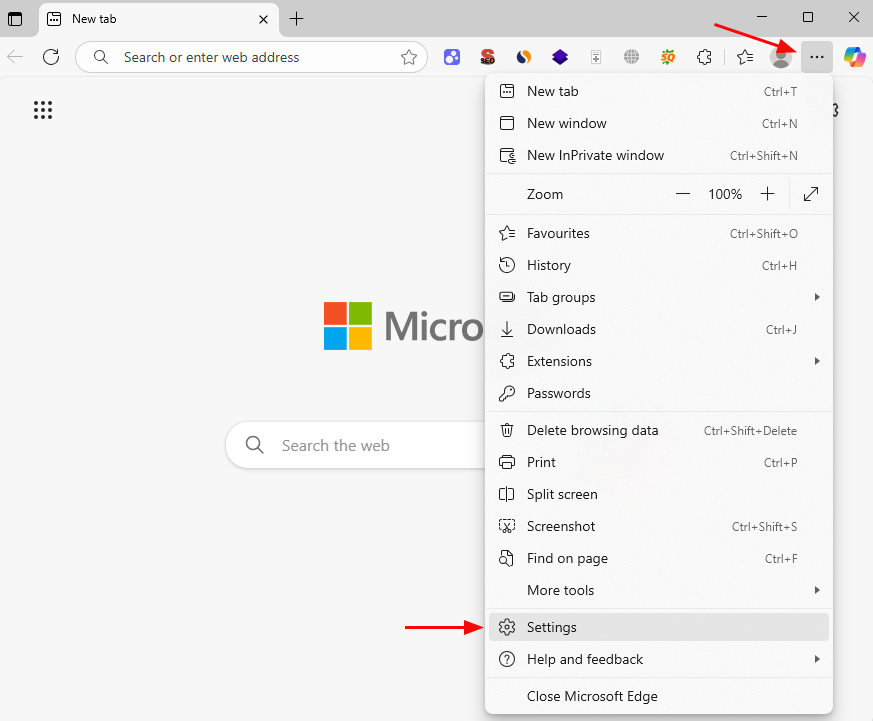Choose New InPrivate window

(595, 155)
